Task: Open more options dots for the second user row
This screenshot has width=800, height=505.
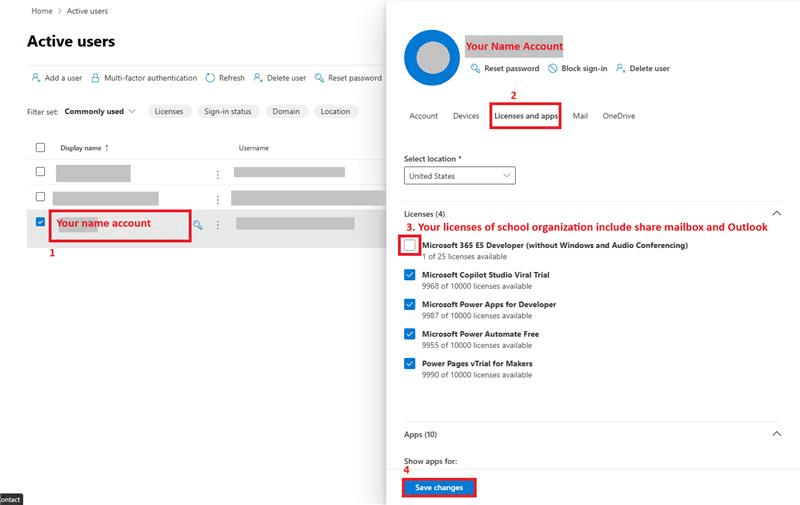Action: [x=218, y=199]
